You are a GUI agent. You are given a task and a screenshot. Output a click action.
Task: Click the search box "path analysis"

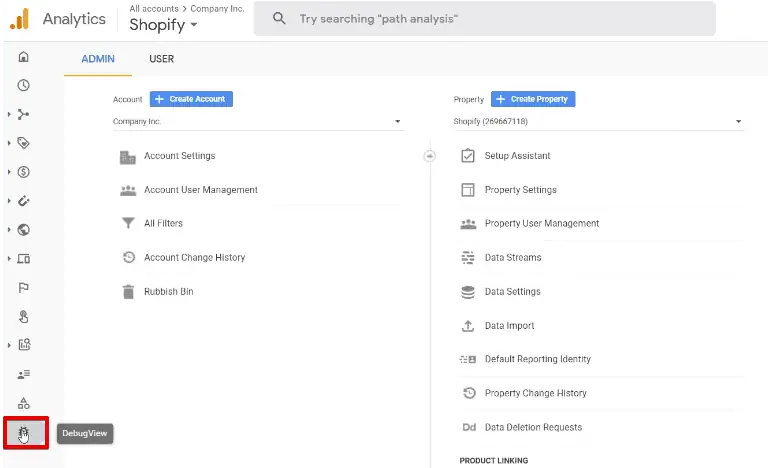pyautogui.click(x=484, y=19)
